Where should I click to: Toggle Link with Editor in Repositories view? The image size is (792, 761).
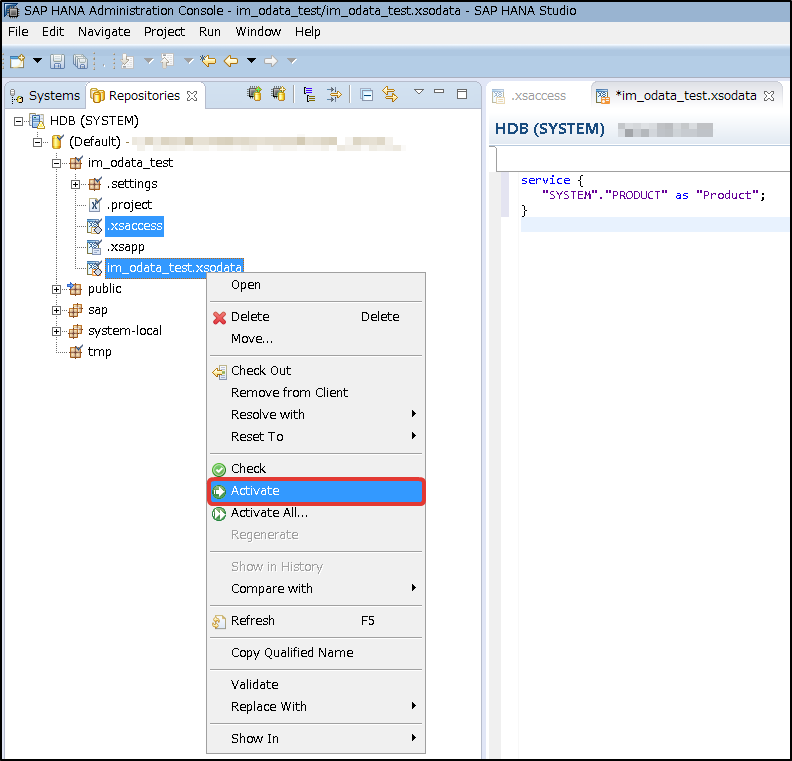click(x=390, y=94)
